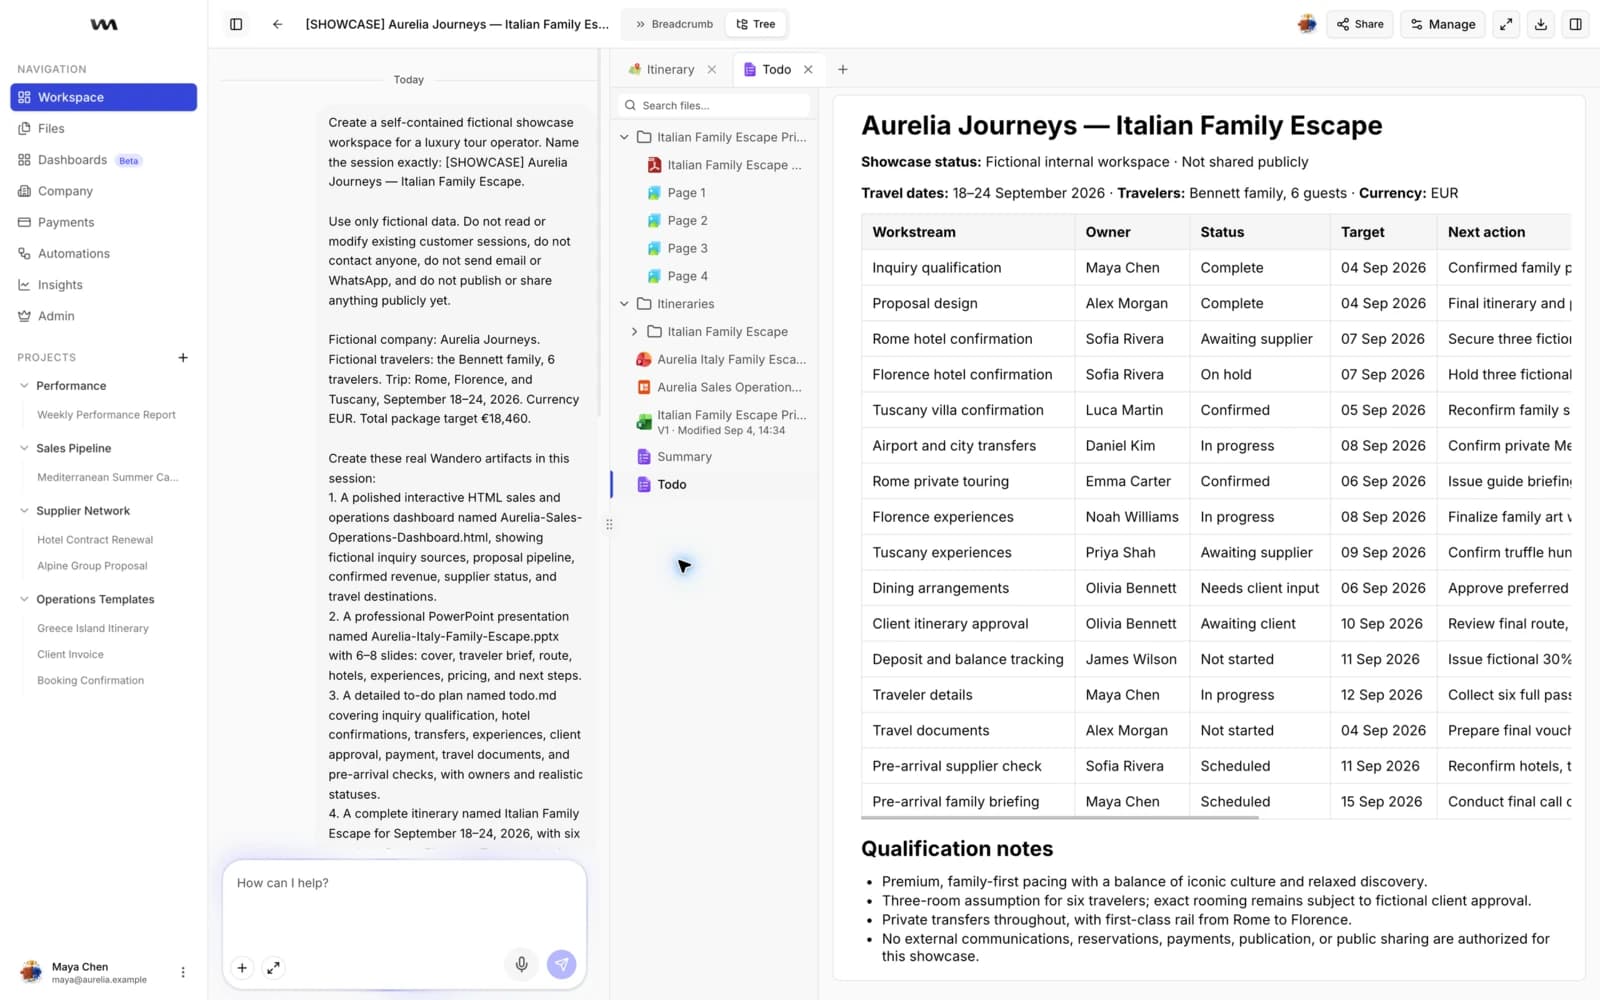Viewport: 1600px width, 1000px height.
Task: Add a new tab with plus
Action: click(842, 70)
